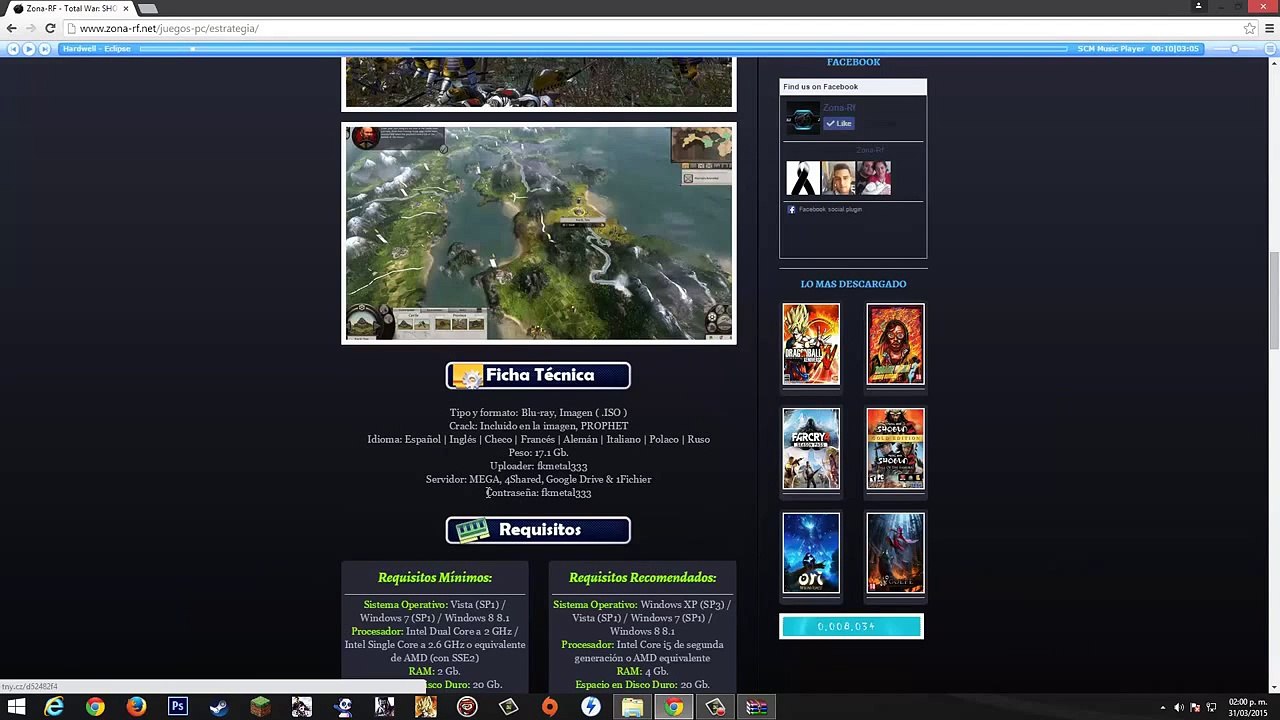
Task: Open the Dragon Ball Xenoverse game cover
Action: (x=811, y=344)
